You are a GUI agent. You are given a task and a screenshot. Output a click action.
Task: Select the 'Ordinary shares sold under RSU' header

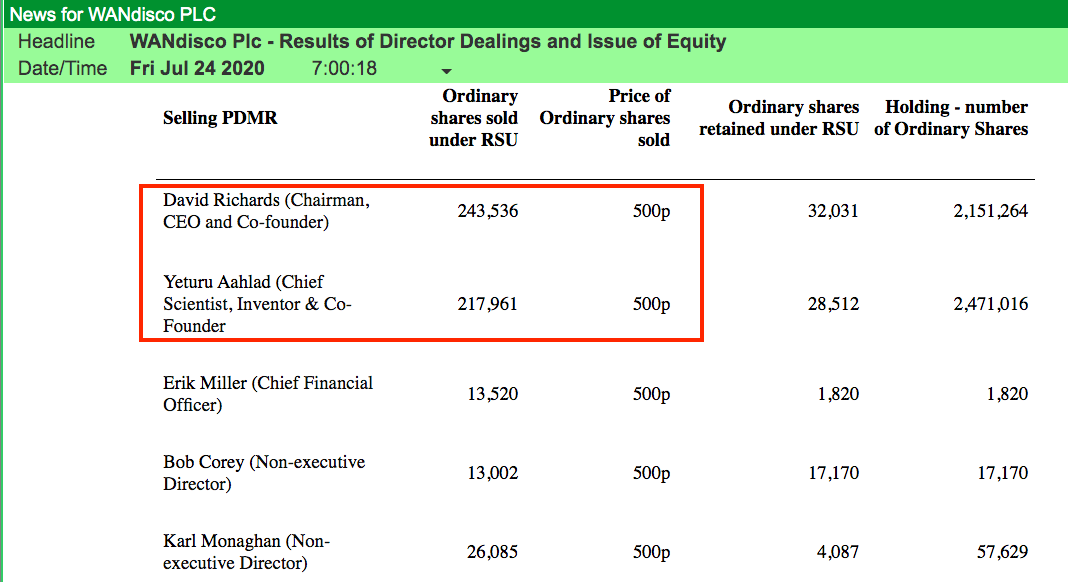(473, 118)
